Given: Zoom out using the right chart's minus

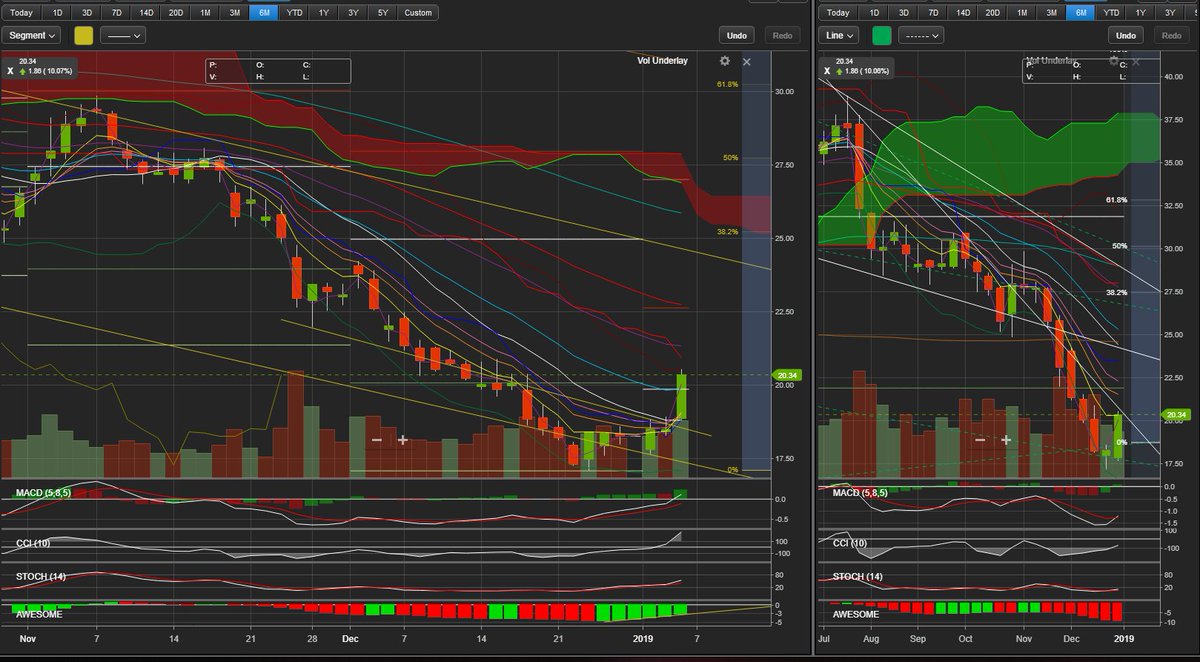Looking at the screenshot, I should pos(981,440).
